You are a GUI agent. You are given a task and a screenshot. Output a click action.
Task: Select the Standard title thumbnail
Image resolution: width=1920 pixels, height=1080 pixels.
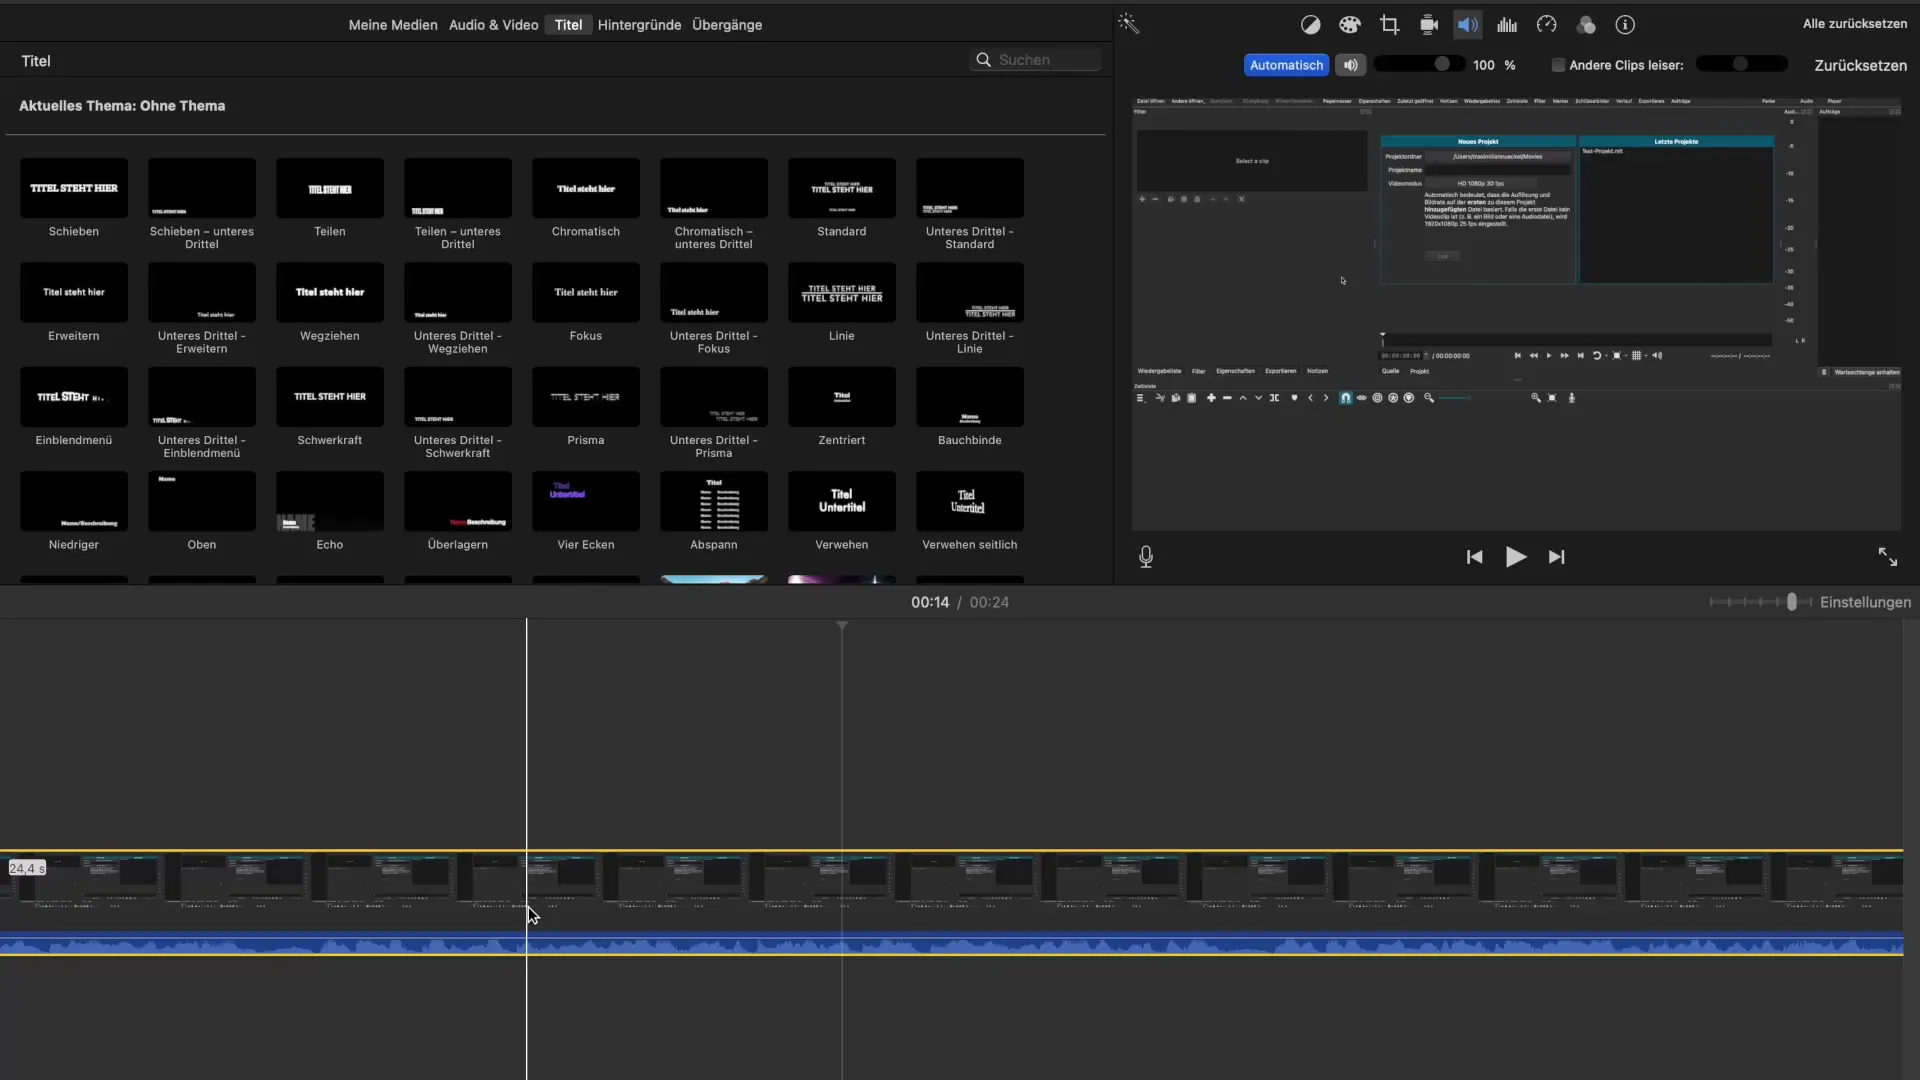(x=842, y=188)
